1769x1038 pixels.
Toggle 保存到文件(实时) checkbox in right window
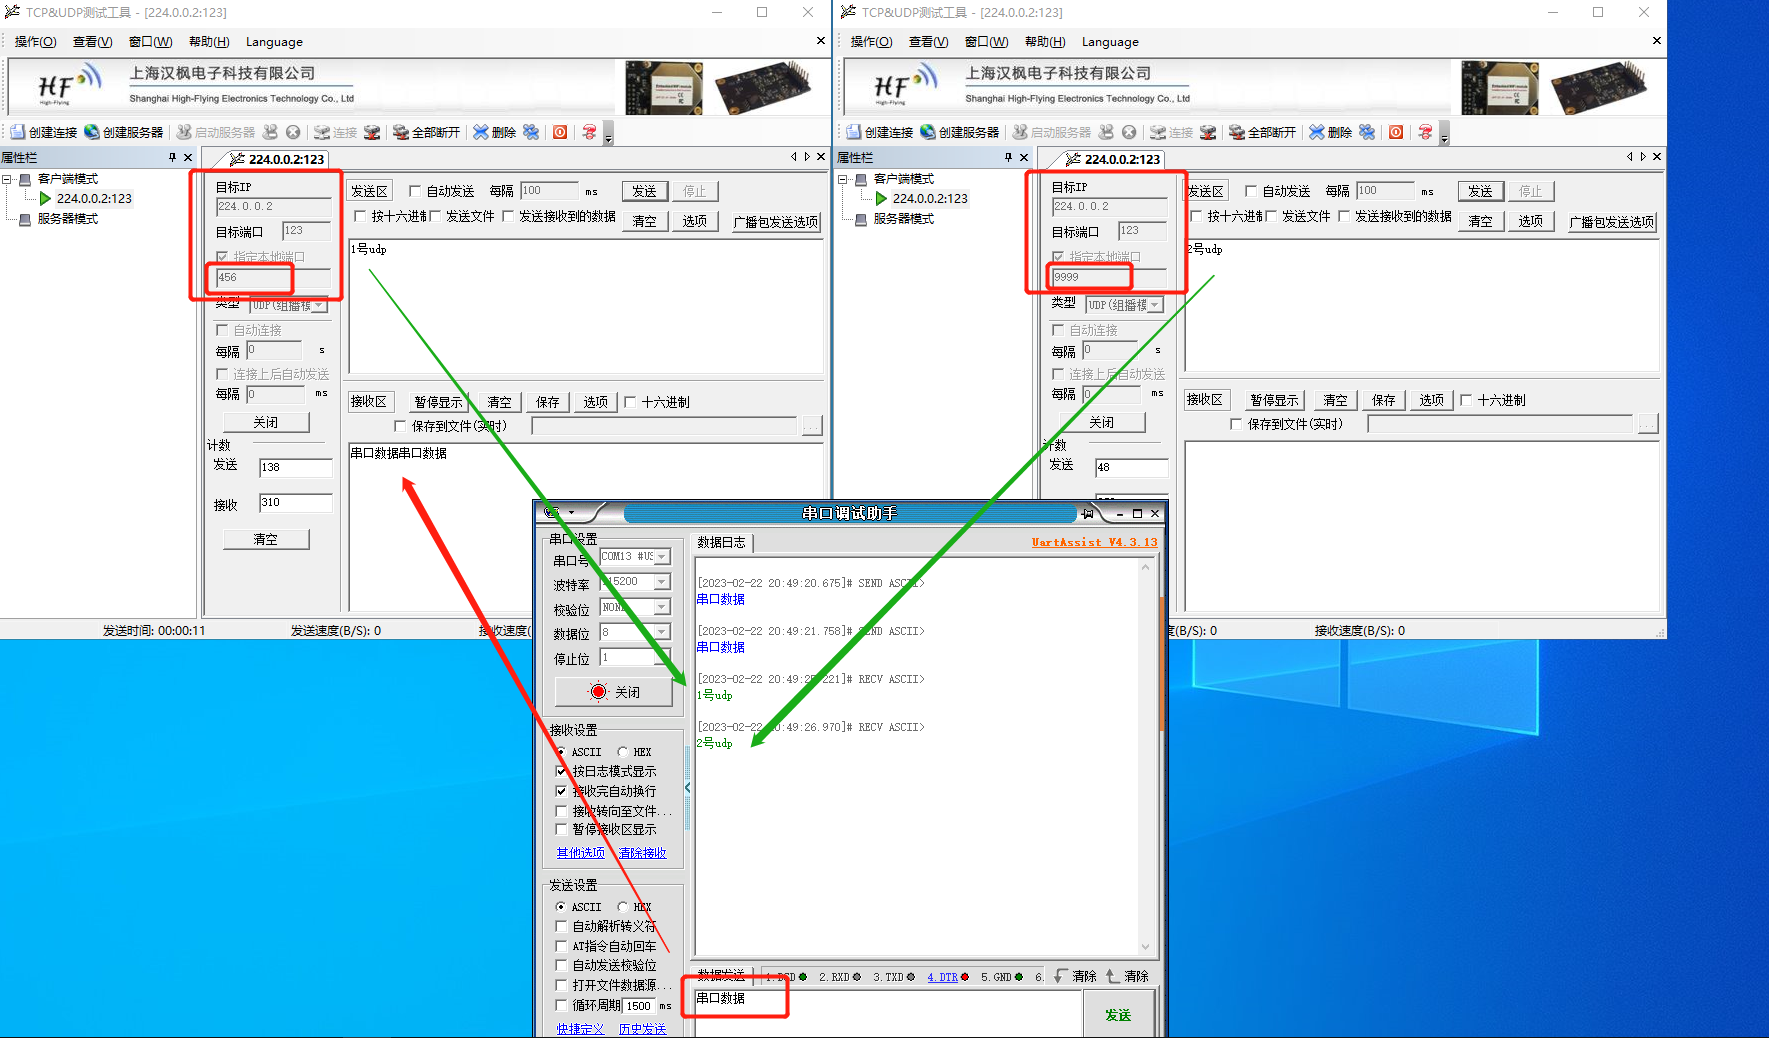pos(1235,424)
